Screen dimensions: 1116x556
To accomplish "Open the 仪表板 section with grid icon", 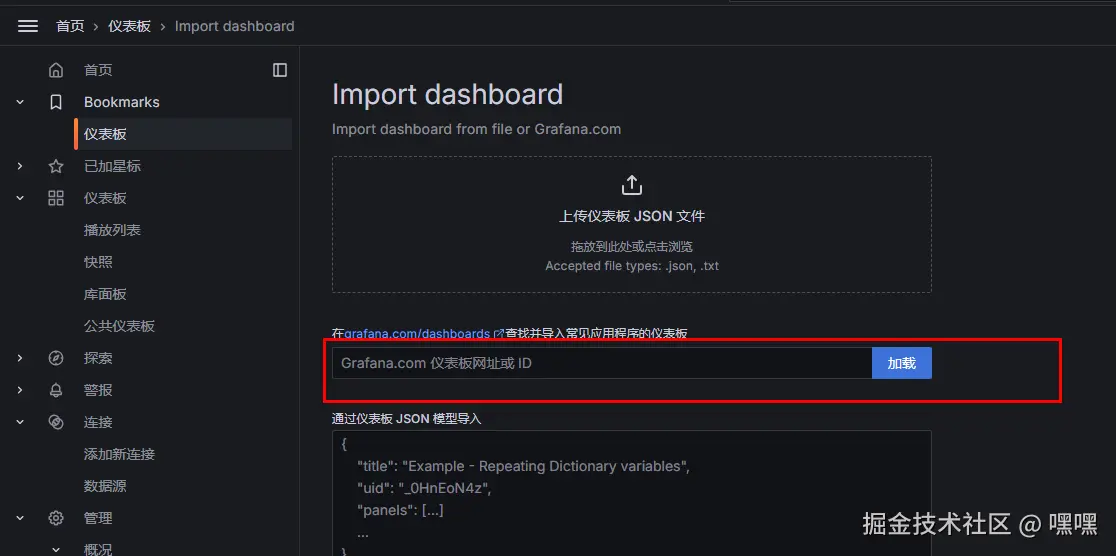I will click(105, 198).
